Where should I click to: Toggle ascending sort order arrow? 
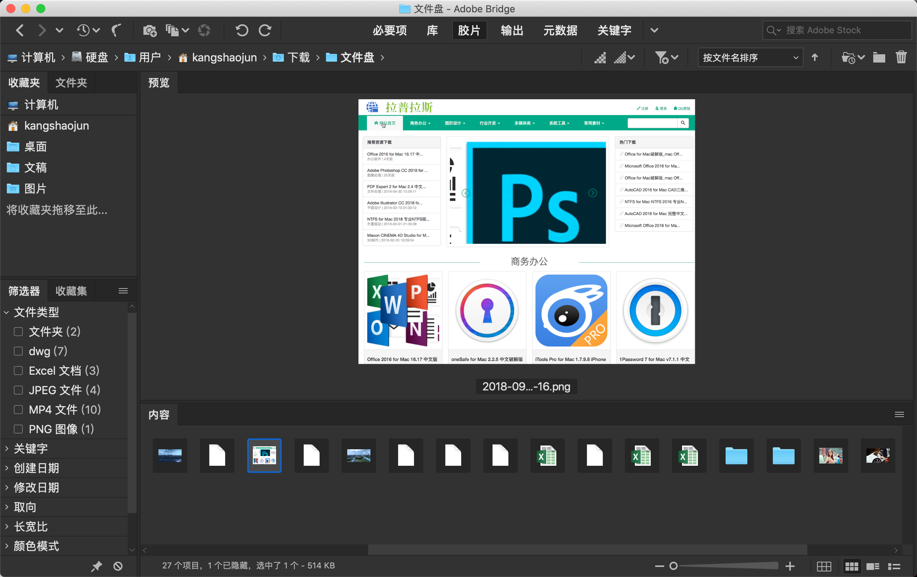click(x=815, y=58)
